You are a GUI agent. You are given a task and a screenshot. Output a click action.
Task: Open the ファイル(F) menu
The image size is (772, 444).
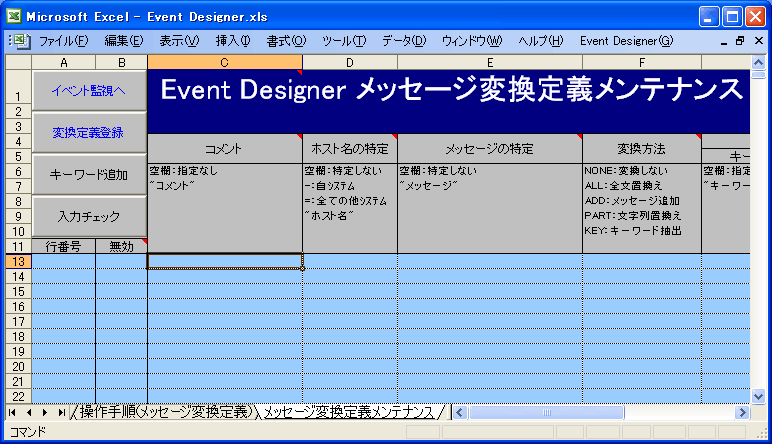click(63, 41)
